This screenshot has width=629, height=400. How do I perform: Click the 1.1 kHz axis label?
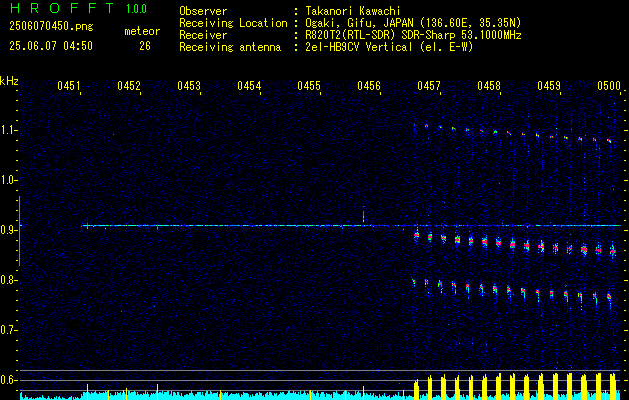click(7, 130)
